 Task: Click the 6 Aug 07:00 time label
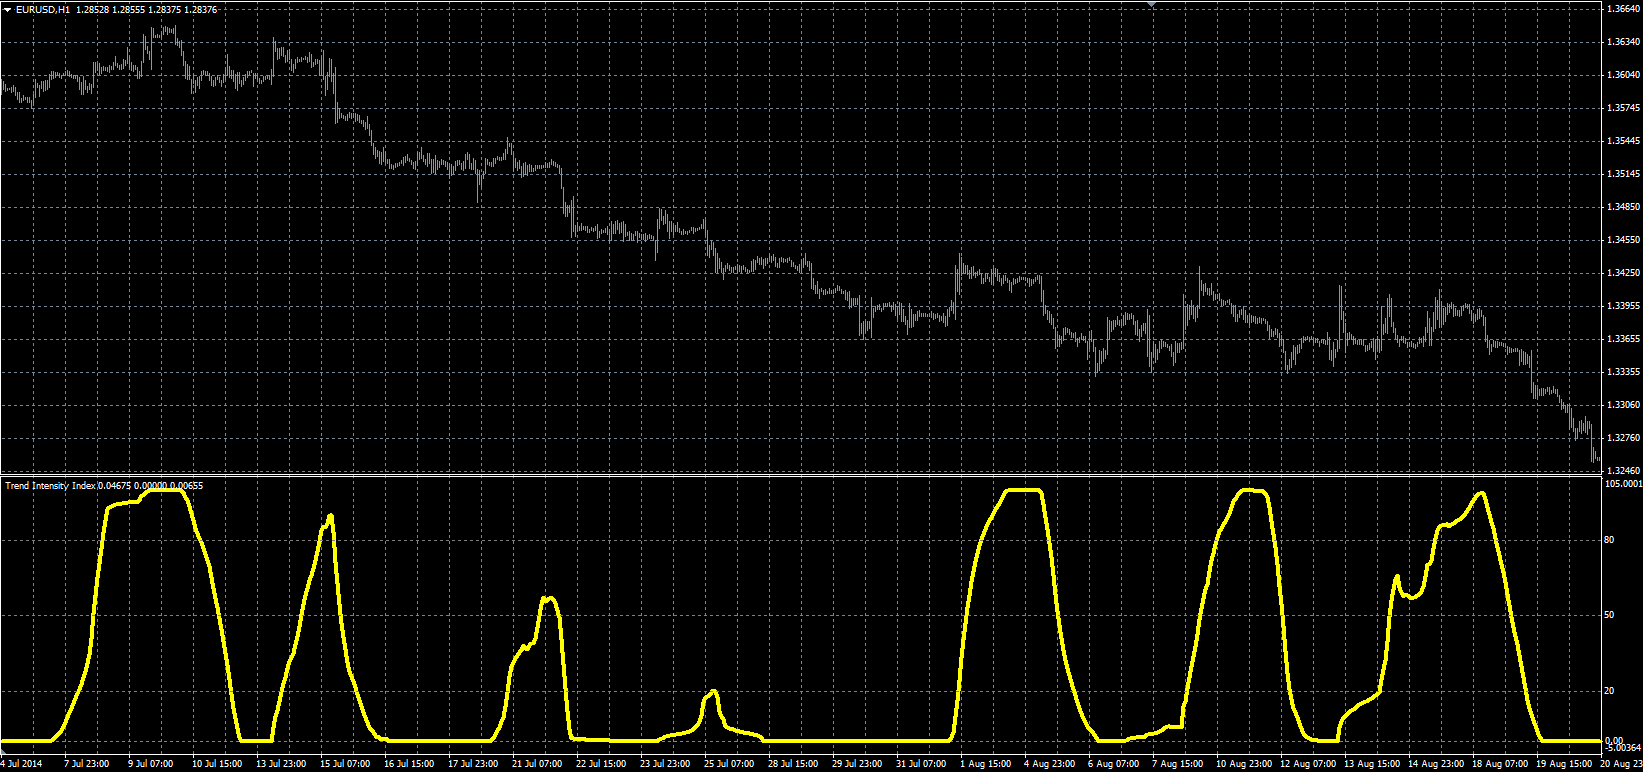coord(1112,764)
